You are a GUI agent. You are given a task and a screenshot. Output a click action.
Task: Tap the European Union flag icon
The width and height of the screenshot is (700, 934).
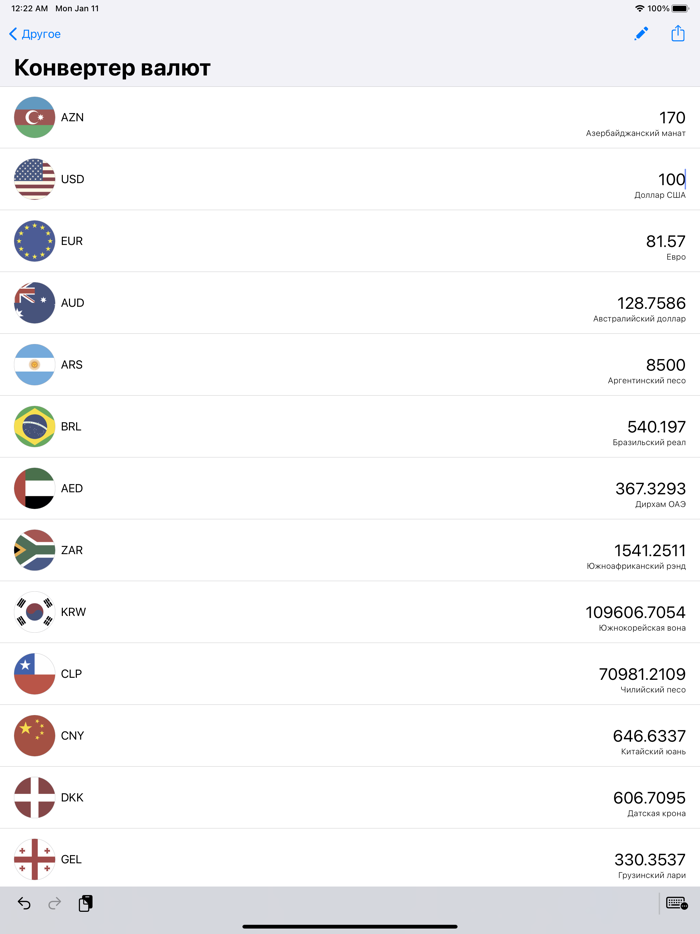click(34, 242)
